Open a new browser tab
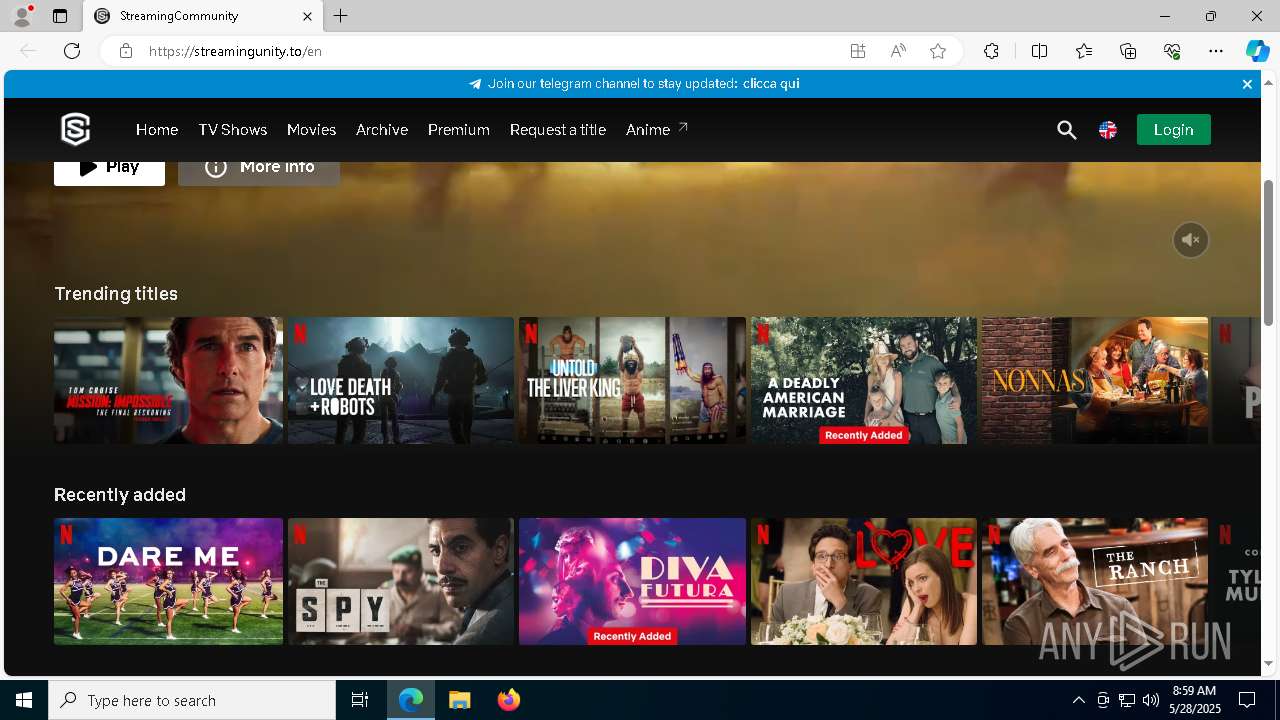 tap(341, 16)
